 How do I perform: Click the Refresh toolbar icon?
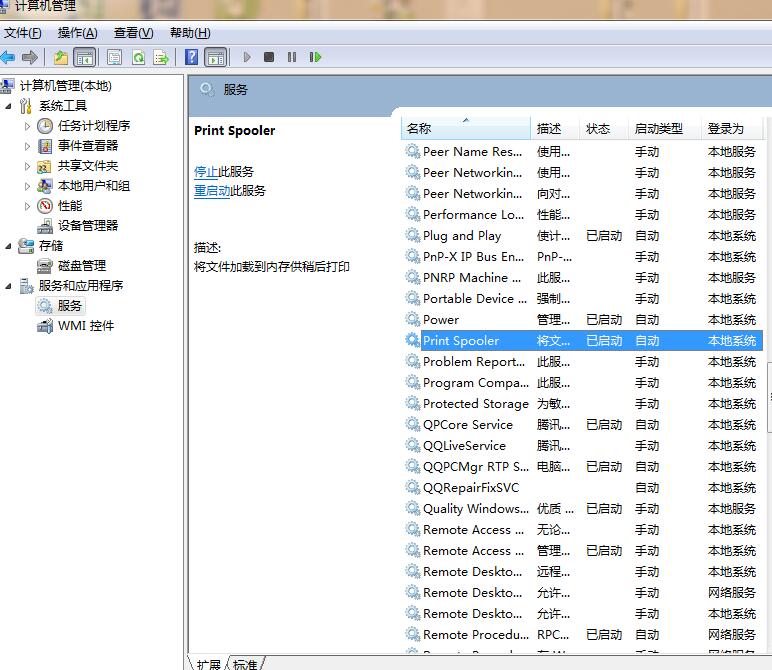point(138,58)
